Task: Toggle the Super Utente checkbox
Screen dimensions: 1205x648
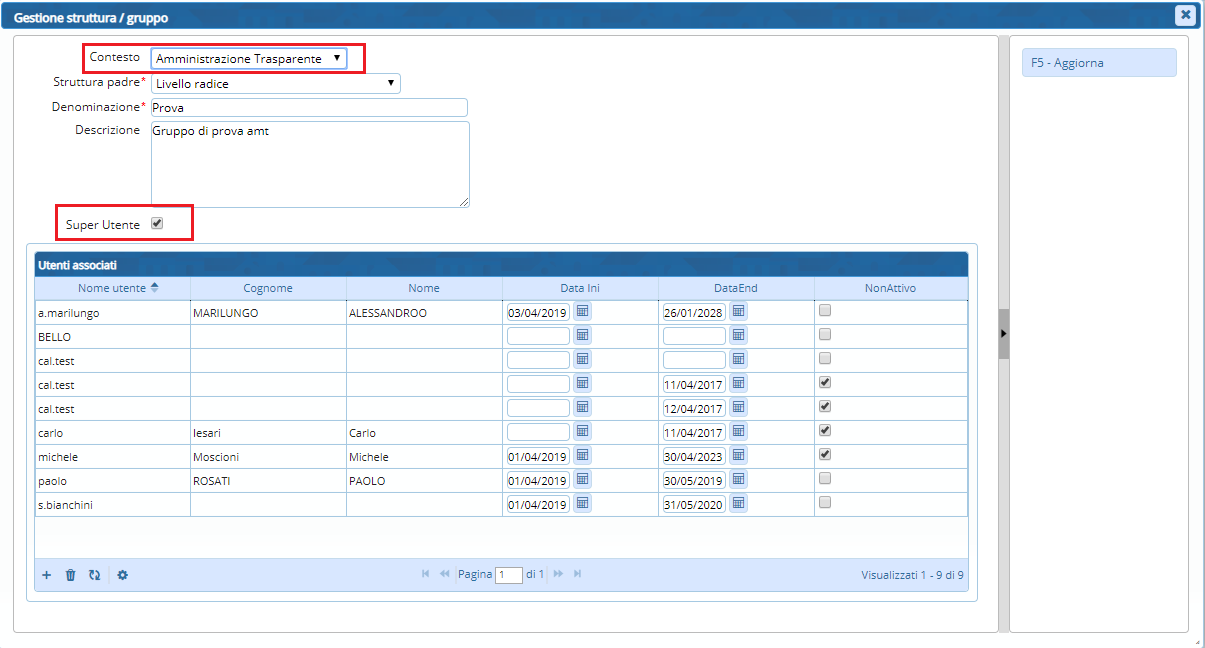Action: (157, 224)
